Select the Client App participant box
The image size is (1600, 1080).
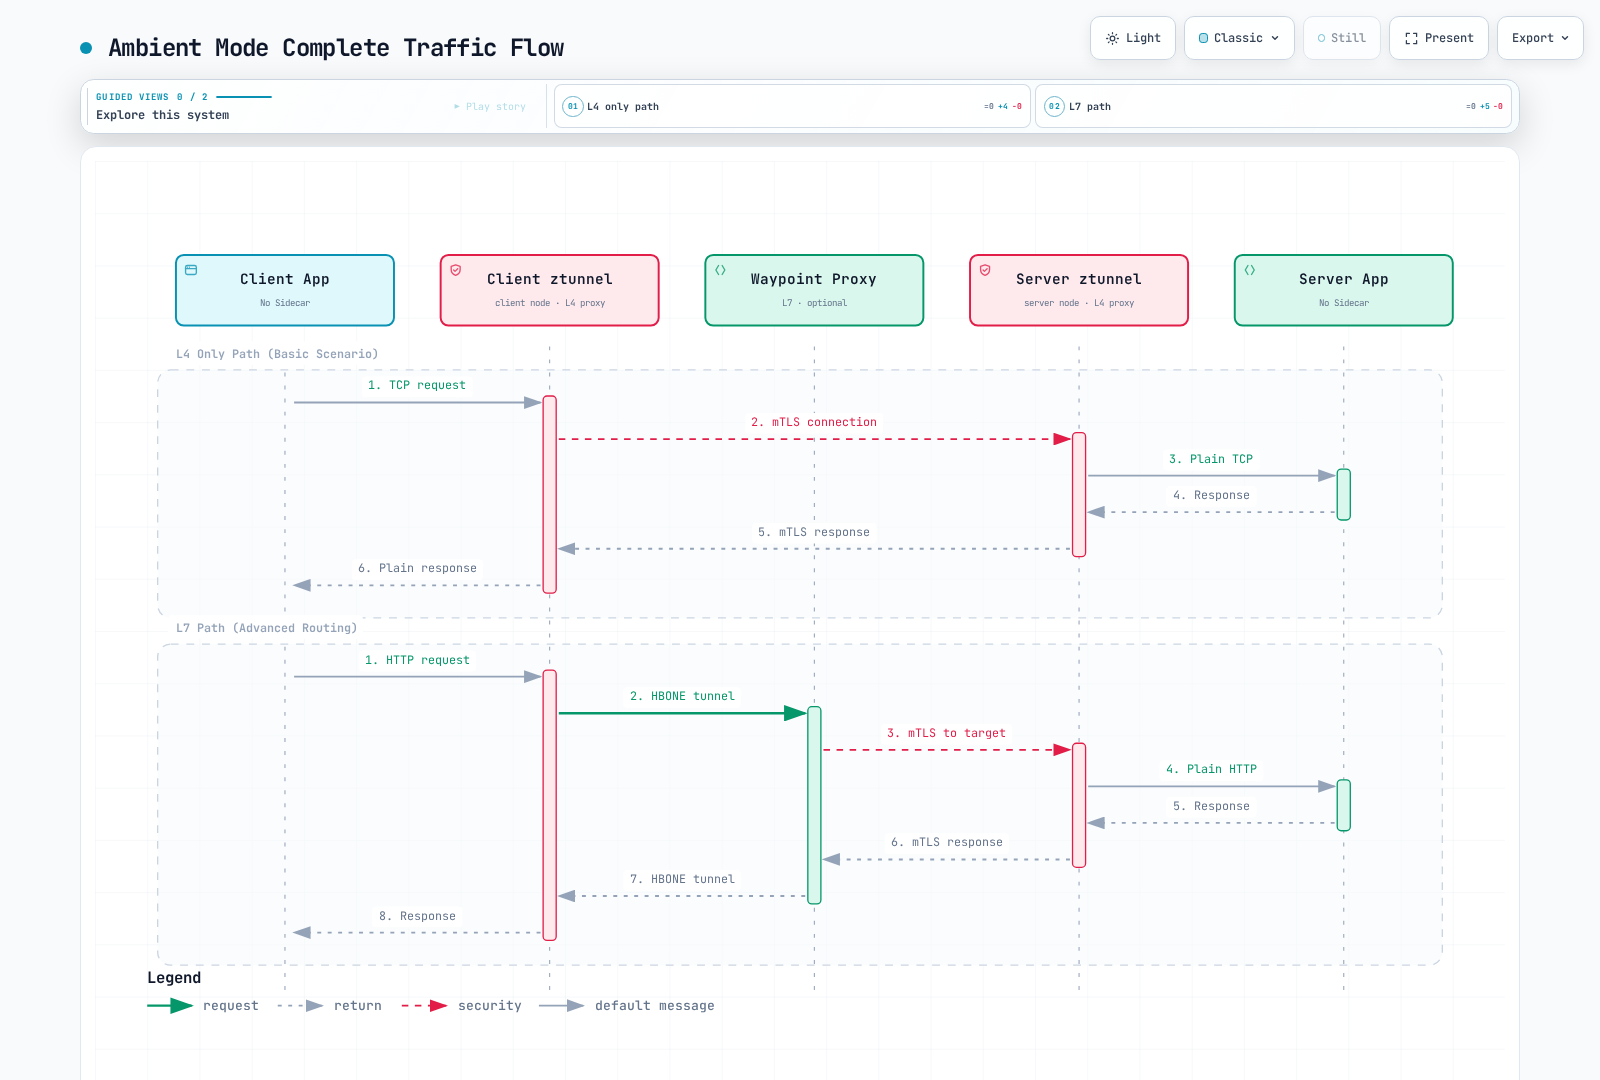click(285, 290)
